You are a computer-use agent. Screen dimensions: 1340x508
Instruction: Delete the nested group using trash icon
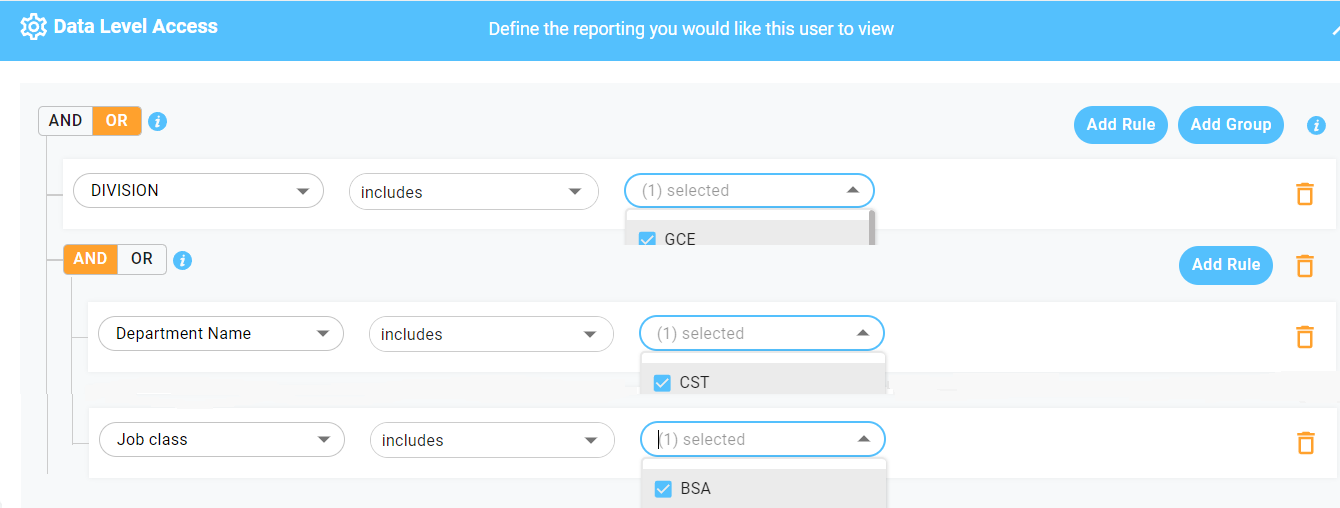click(1304, 265)
